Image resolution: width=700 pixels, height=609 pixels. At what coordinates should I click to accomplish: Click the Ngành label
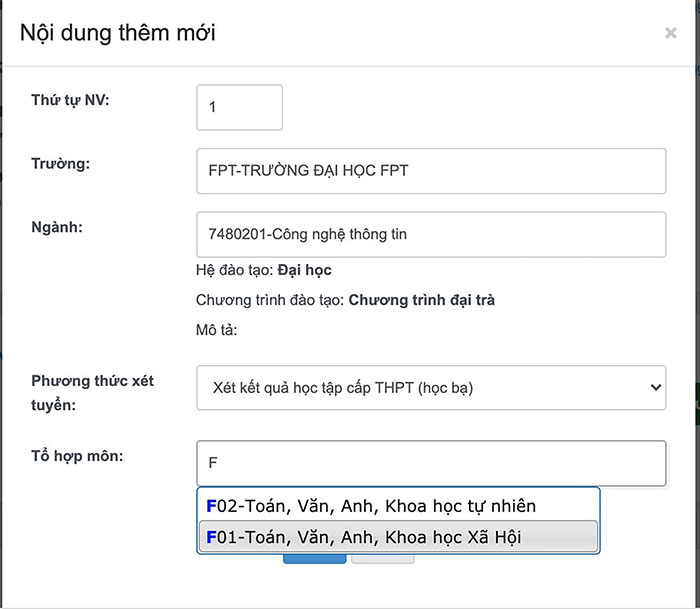point(56,227)
